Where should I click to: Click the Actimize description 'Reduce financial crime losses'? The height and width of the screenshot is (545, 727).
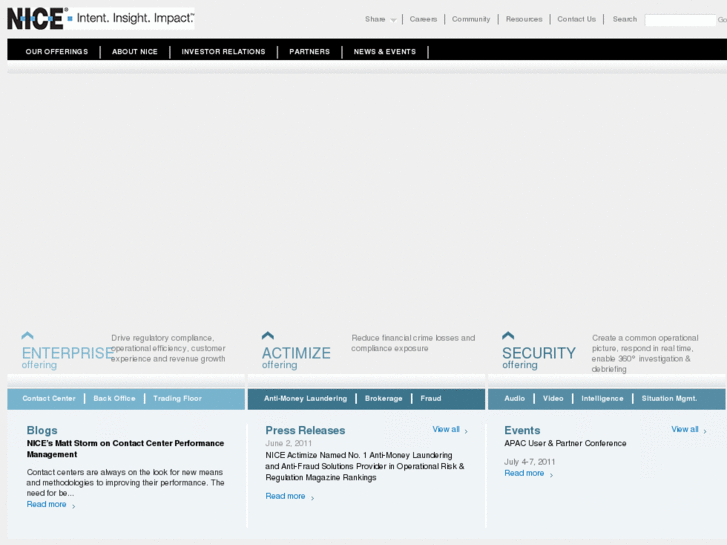click(x=413, y=343)
